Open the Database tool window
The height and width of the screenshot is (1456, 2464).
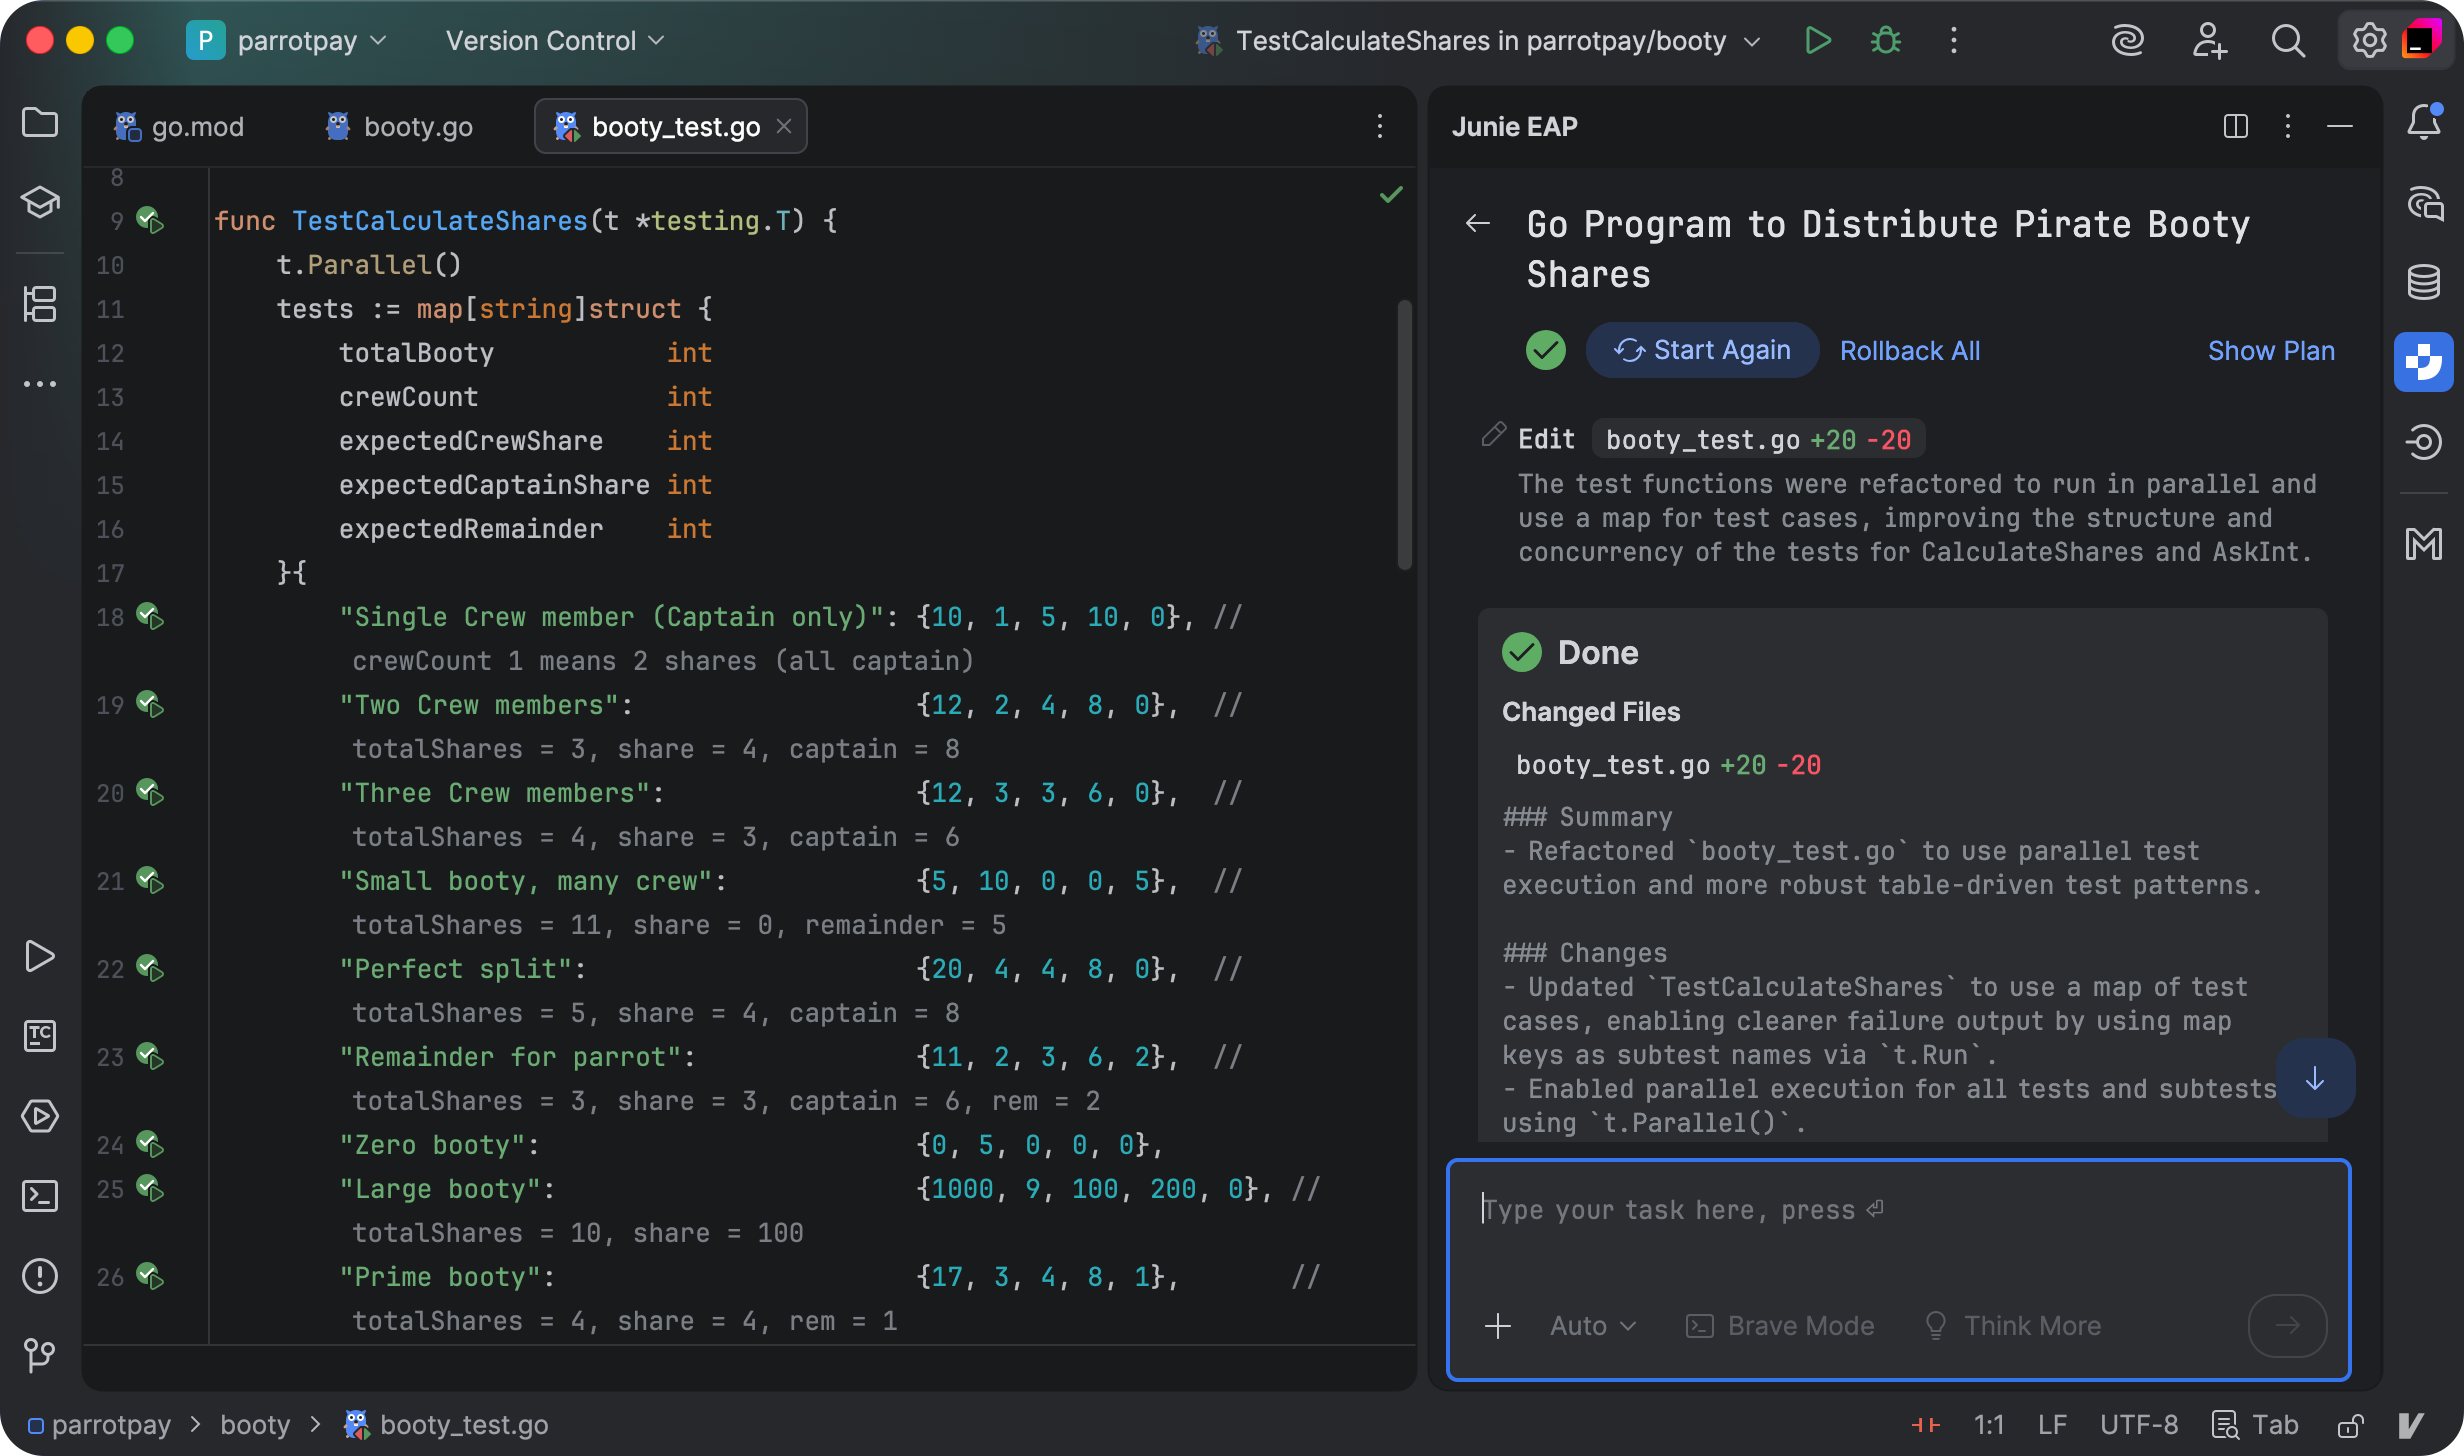click(2423, 282)
